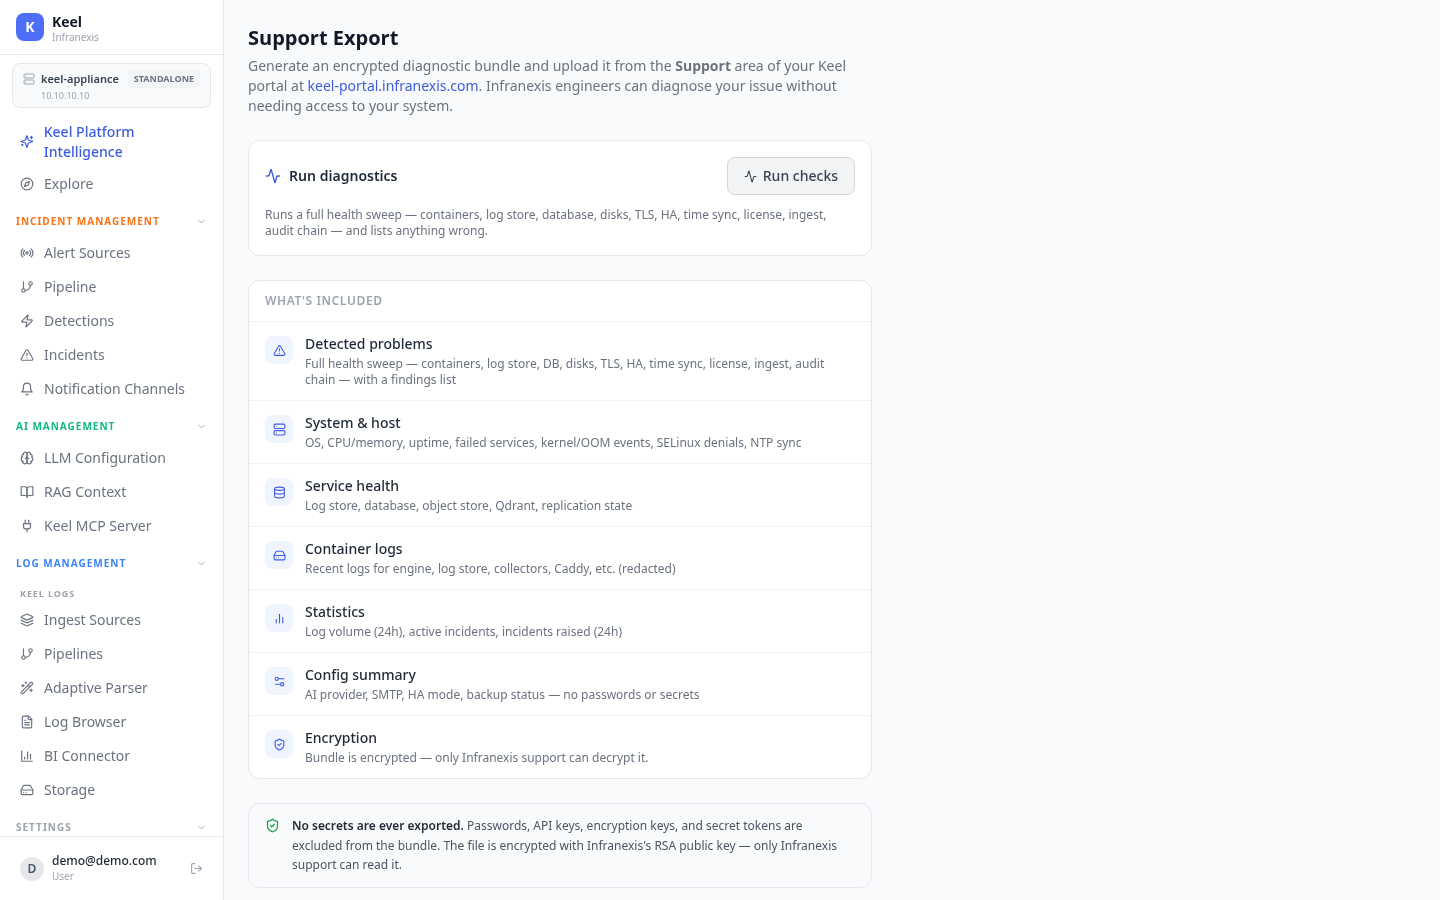
Task: Click the Config summary sliders icon
Action: click(279, 681)
